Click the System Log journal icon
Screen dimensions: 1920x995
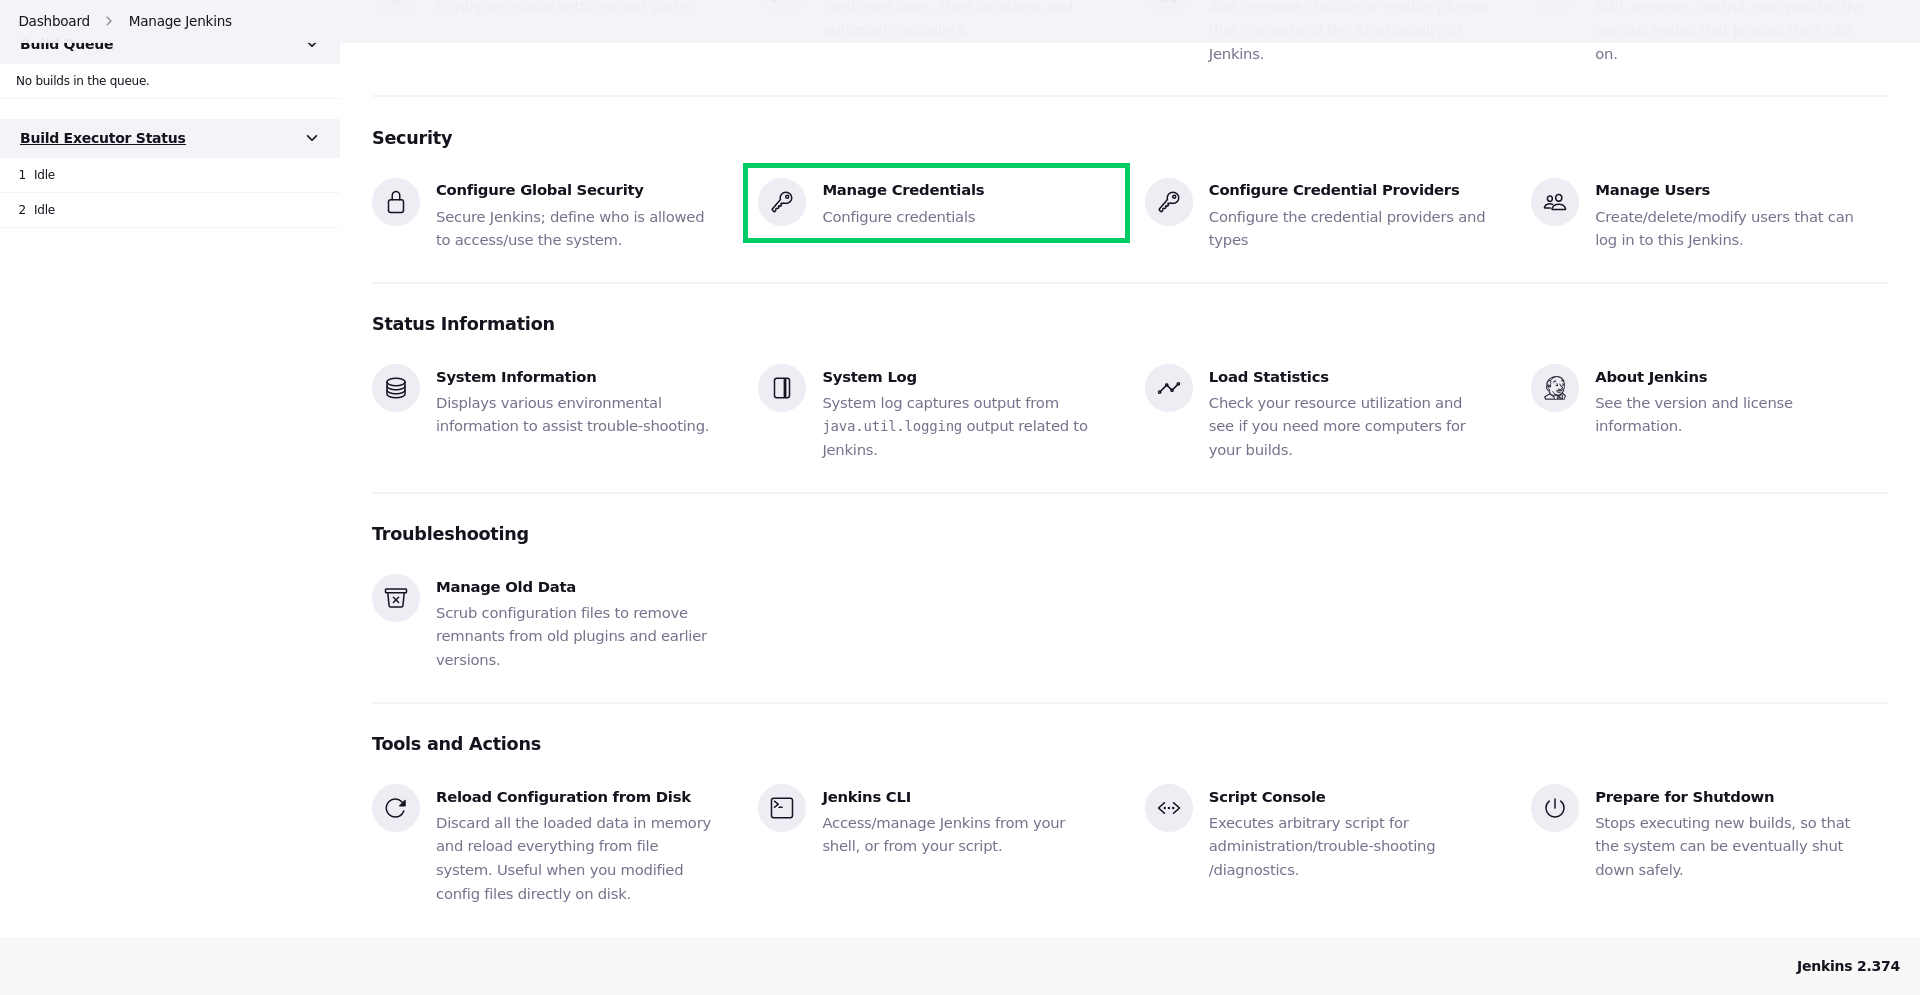[x=782, y=388]
